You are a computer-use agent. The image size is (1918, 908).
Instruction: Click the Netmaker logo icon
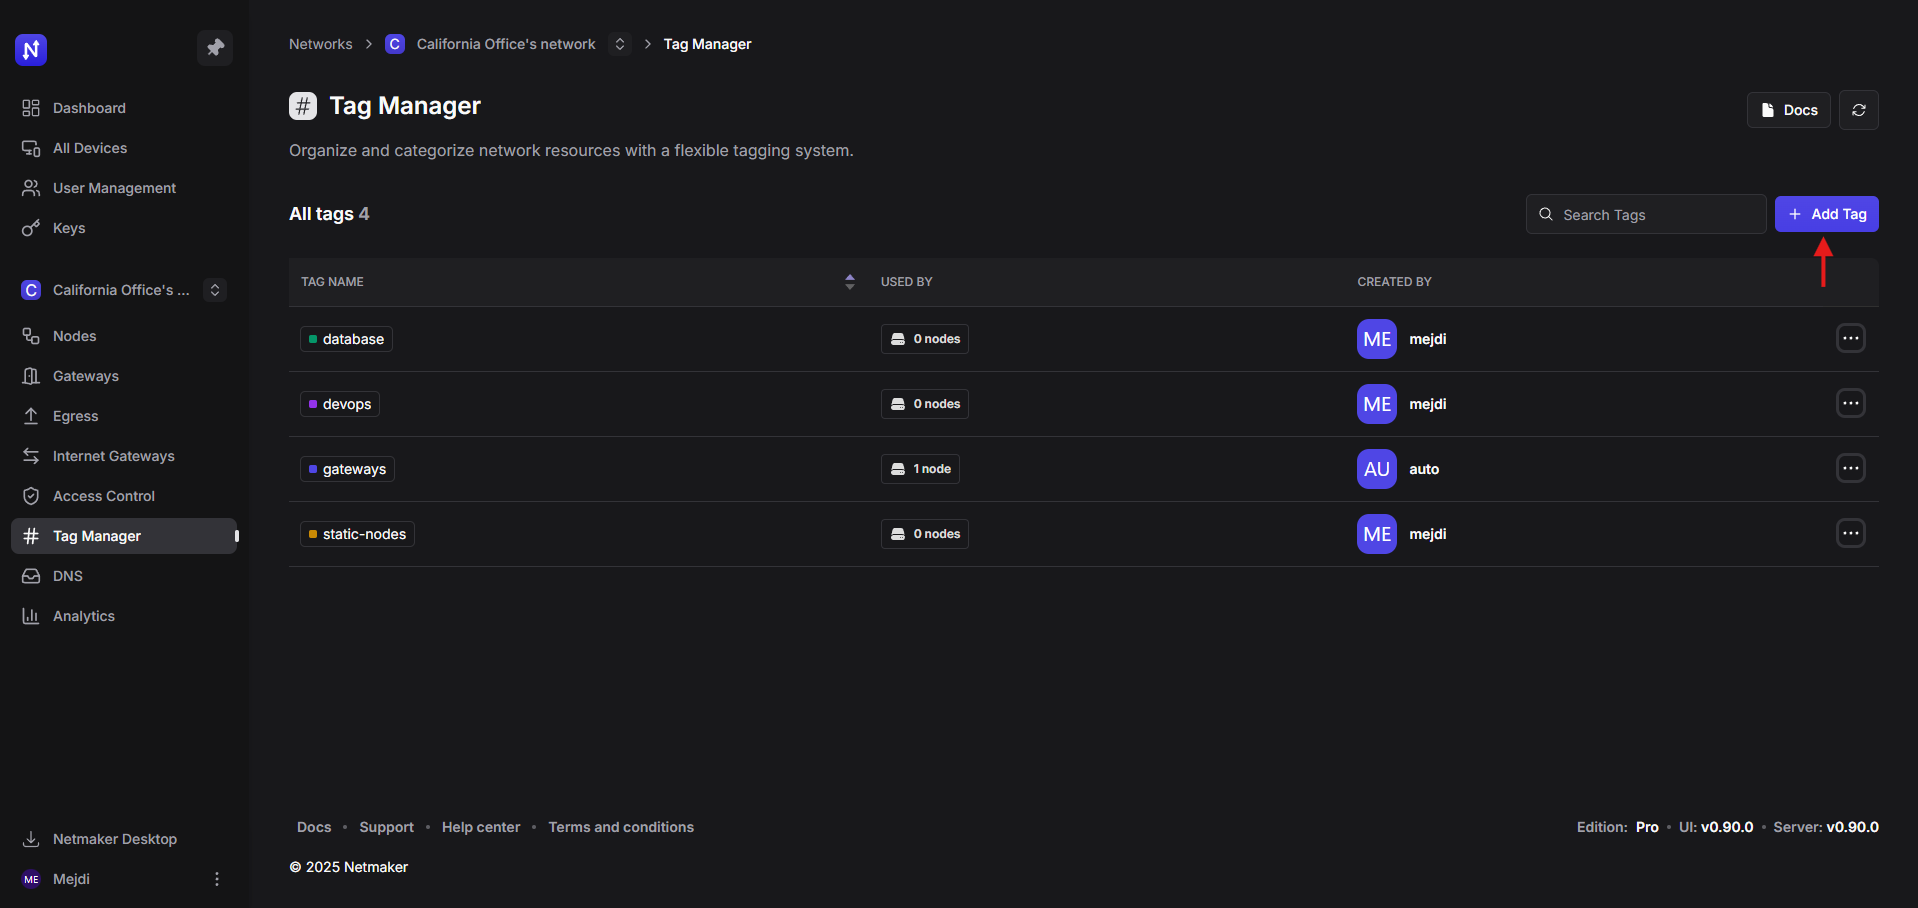[31, 49]
